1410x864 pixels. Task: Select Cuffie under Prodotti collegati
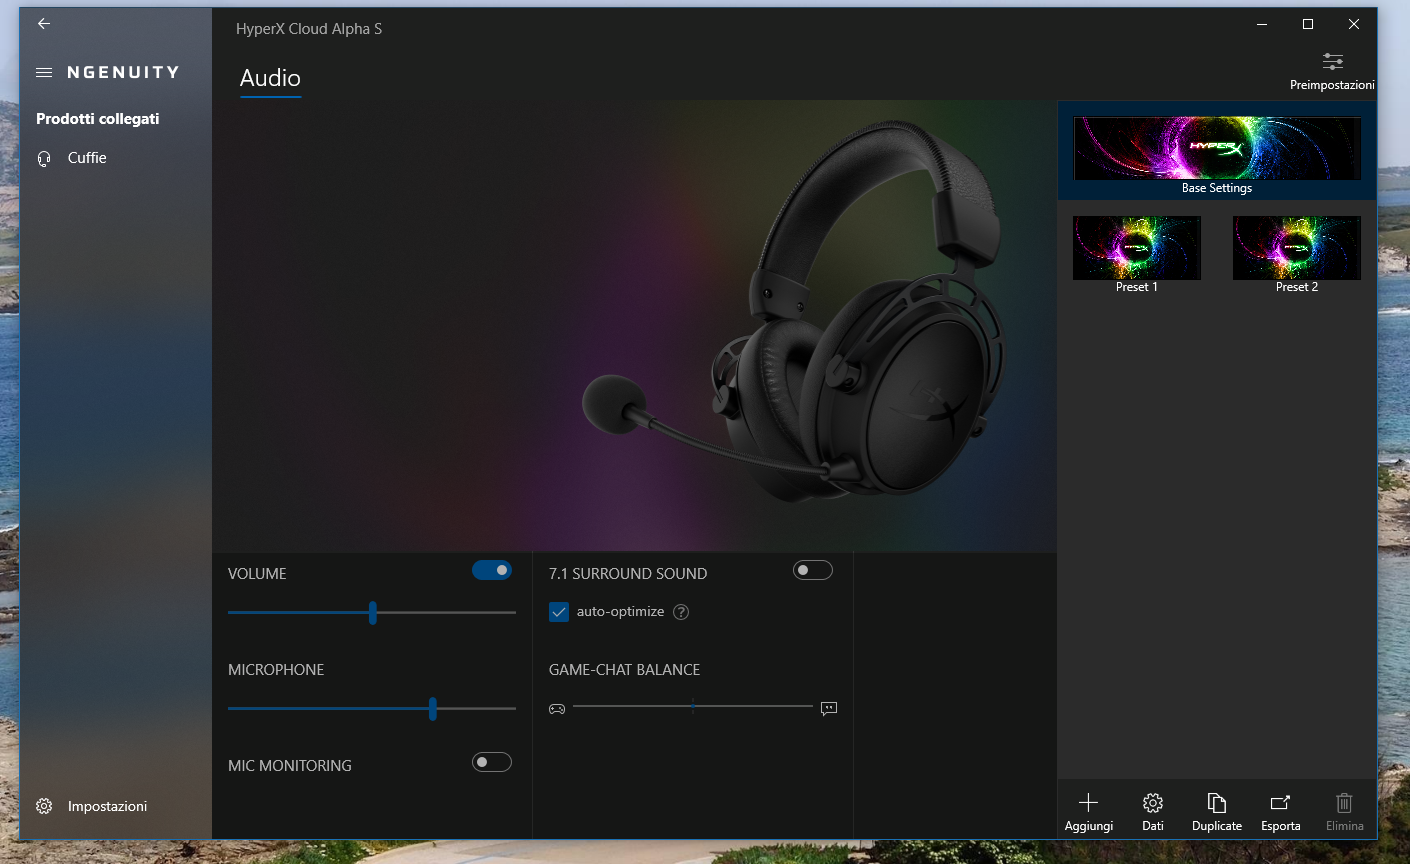[87, 158]
